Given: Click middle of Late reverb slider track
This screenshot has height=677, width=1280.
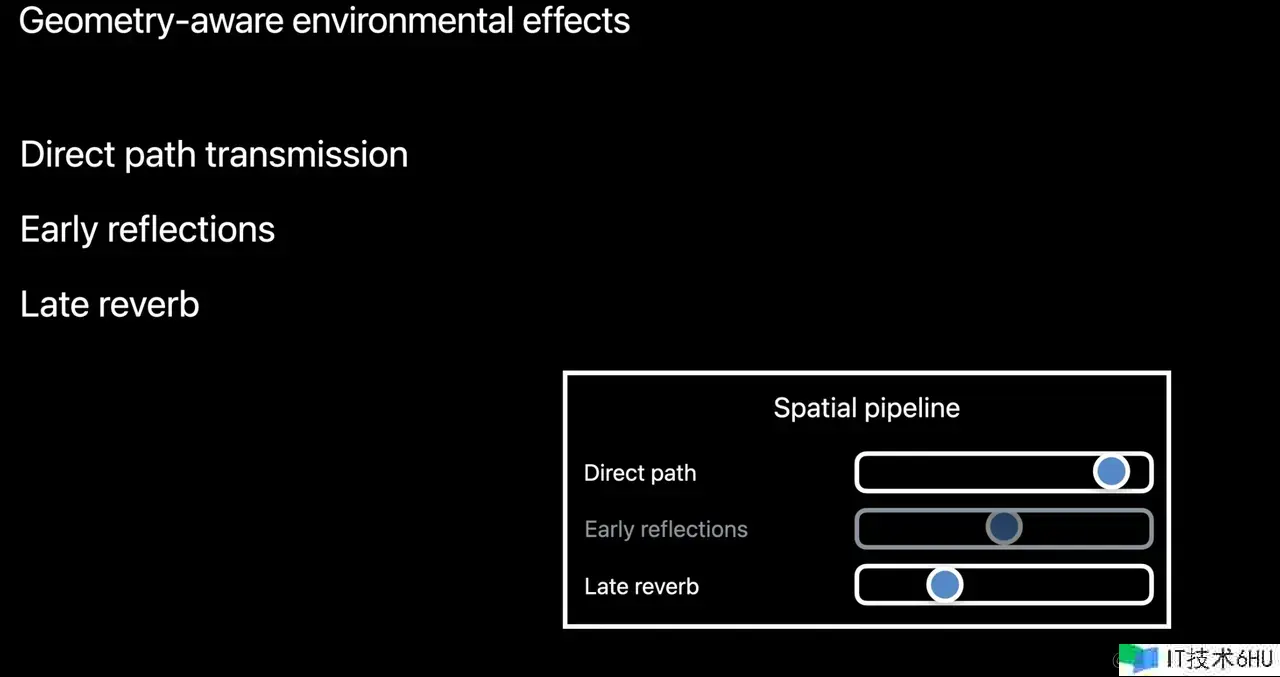Looking at the screenshot, I should point(1004,585).
